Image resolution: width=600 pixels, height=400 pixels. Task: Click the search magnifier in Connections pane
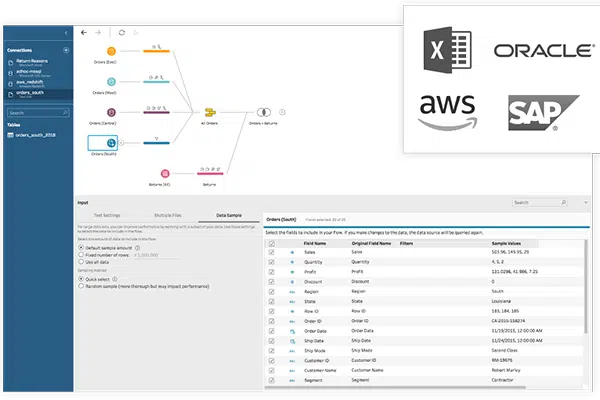[x=65, y=113]
